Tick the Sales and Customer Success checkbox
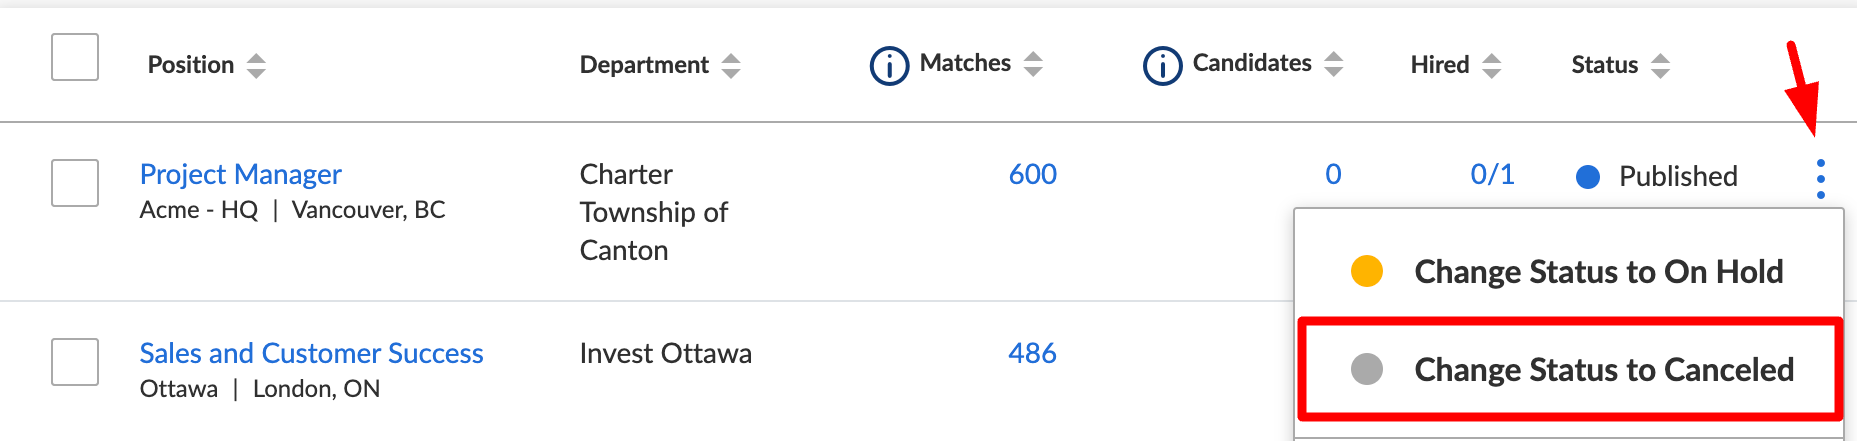The width and height of the screenshot is (1857, 441). point(75,362)
